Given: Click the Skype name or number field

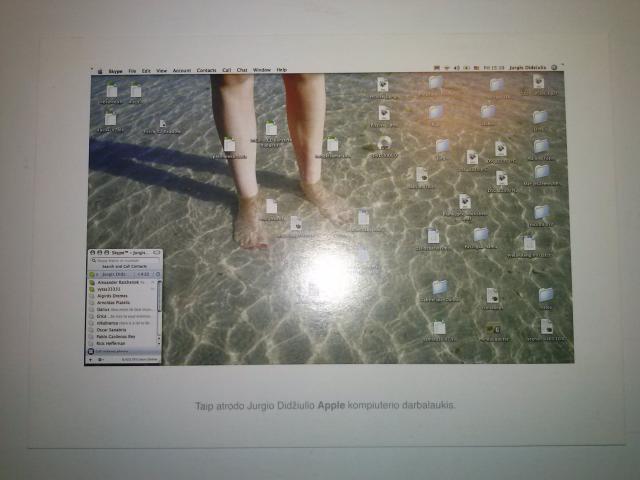Looking at the screenshot, I should coord(125,260).
